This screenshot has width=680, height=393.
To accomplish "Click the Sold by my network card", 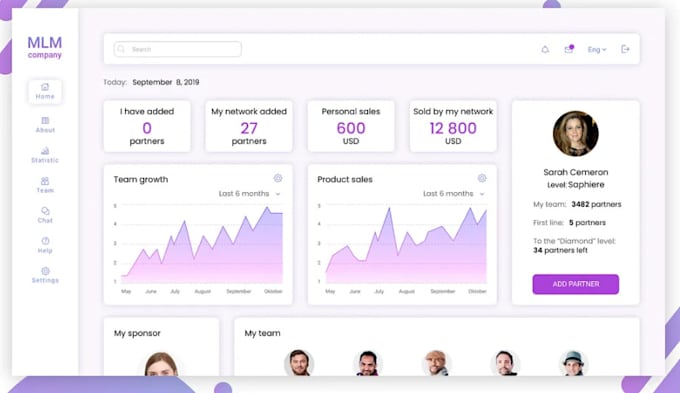I will 453,126.
